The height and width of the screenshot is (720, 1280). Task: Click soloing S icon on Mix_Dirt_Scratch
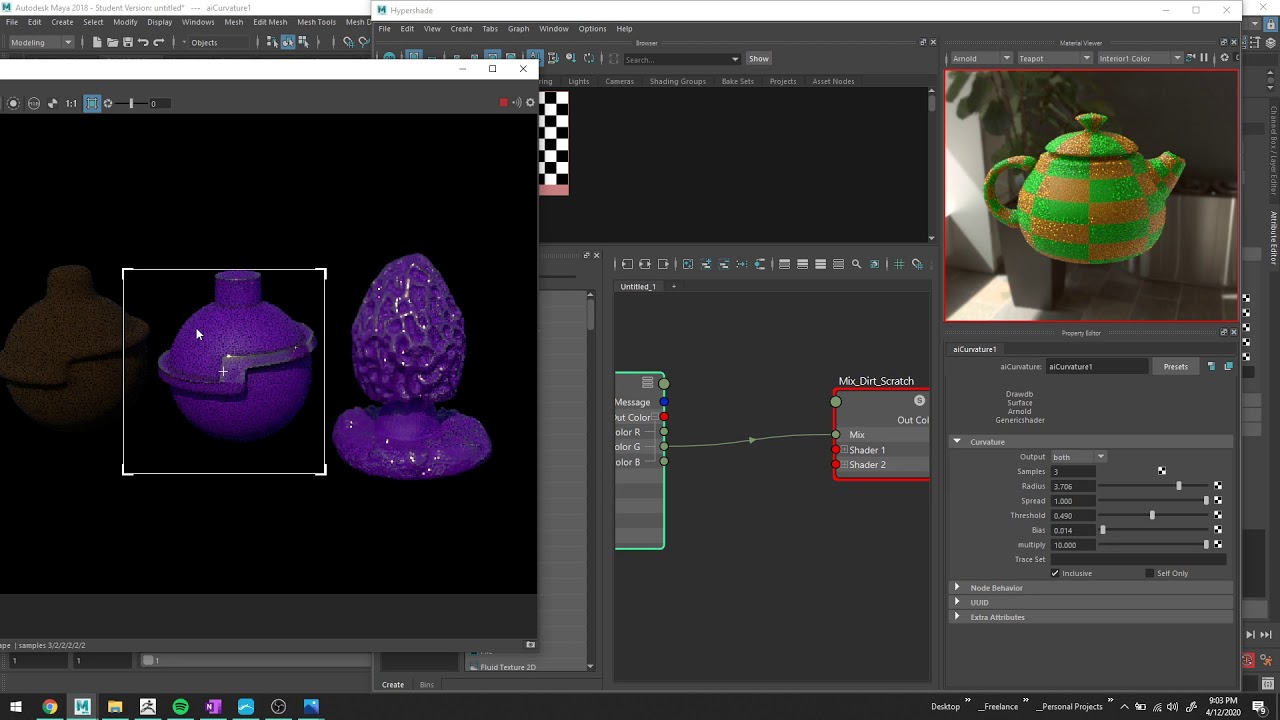tap(919, 401)
